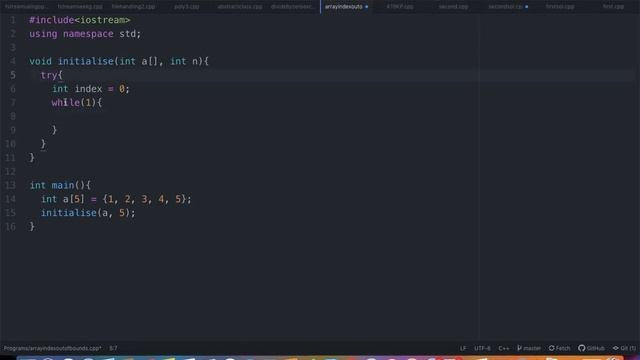Click the cursor position 5:7 indicator
Screen dimensions: 640x360
coord(113,348)
